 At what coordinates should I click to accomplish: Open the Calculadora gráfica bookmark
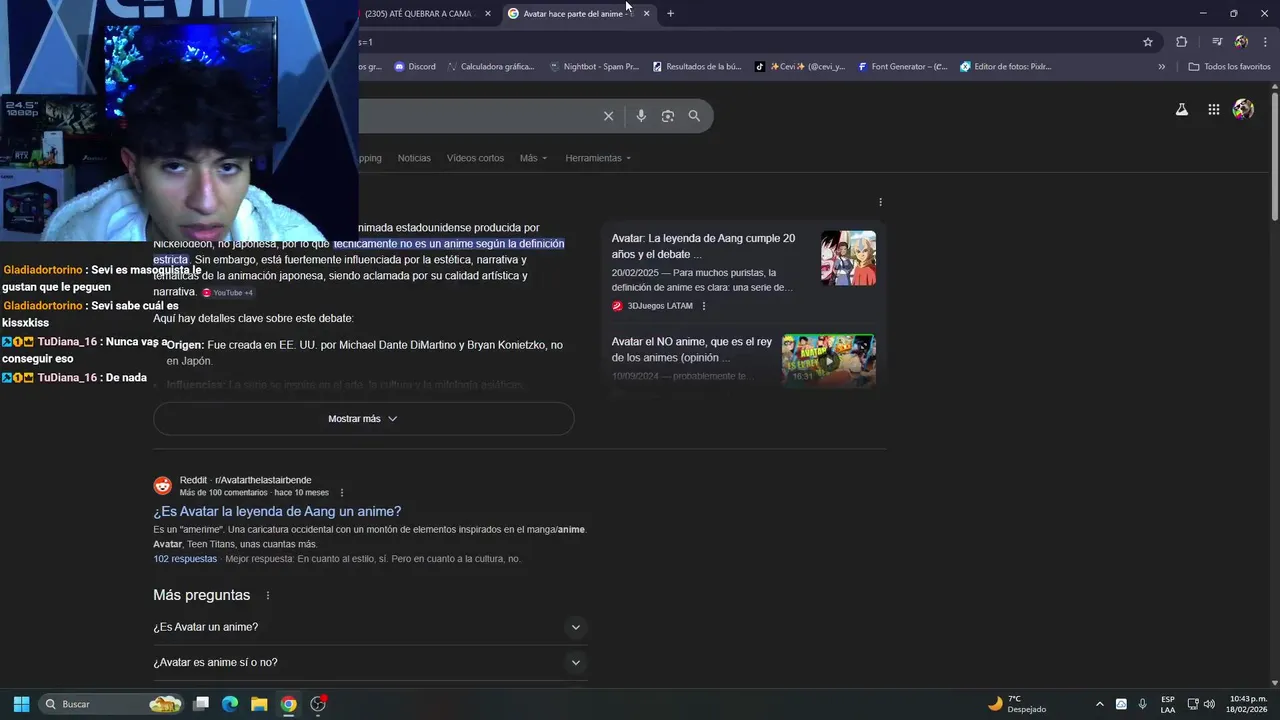coord(490,67)
